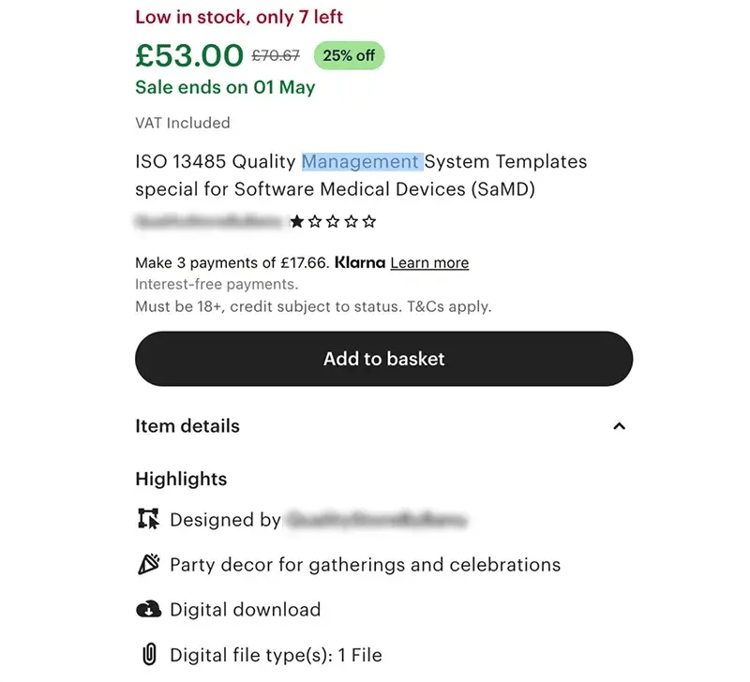
Task: Click the party popper decor icon
Action: pos(148,564)
